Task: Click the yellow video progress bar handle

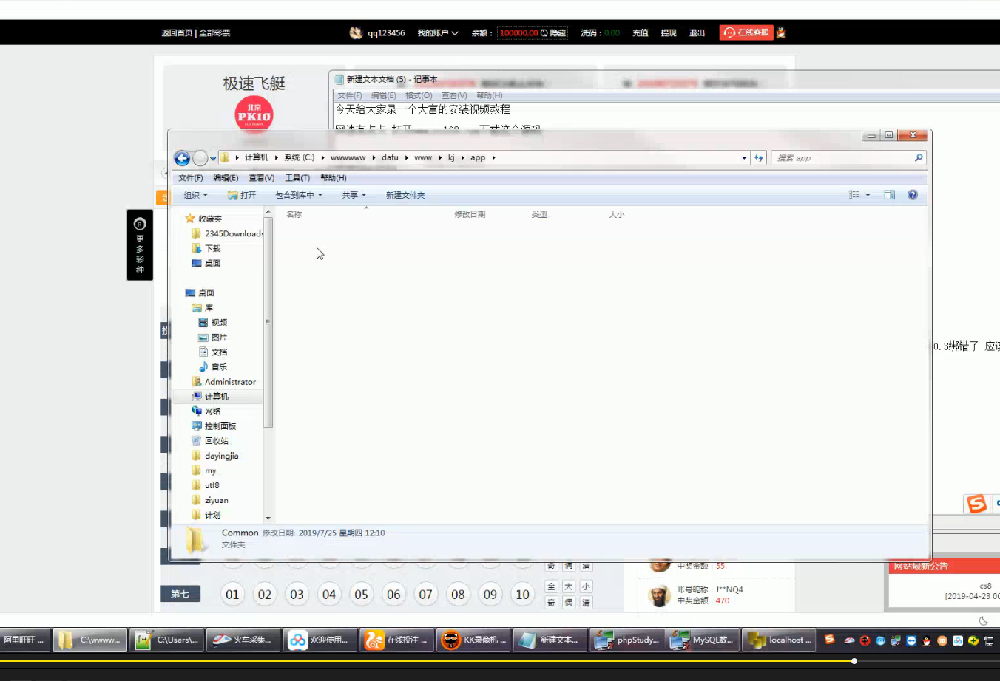Action: point(854,661)
